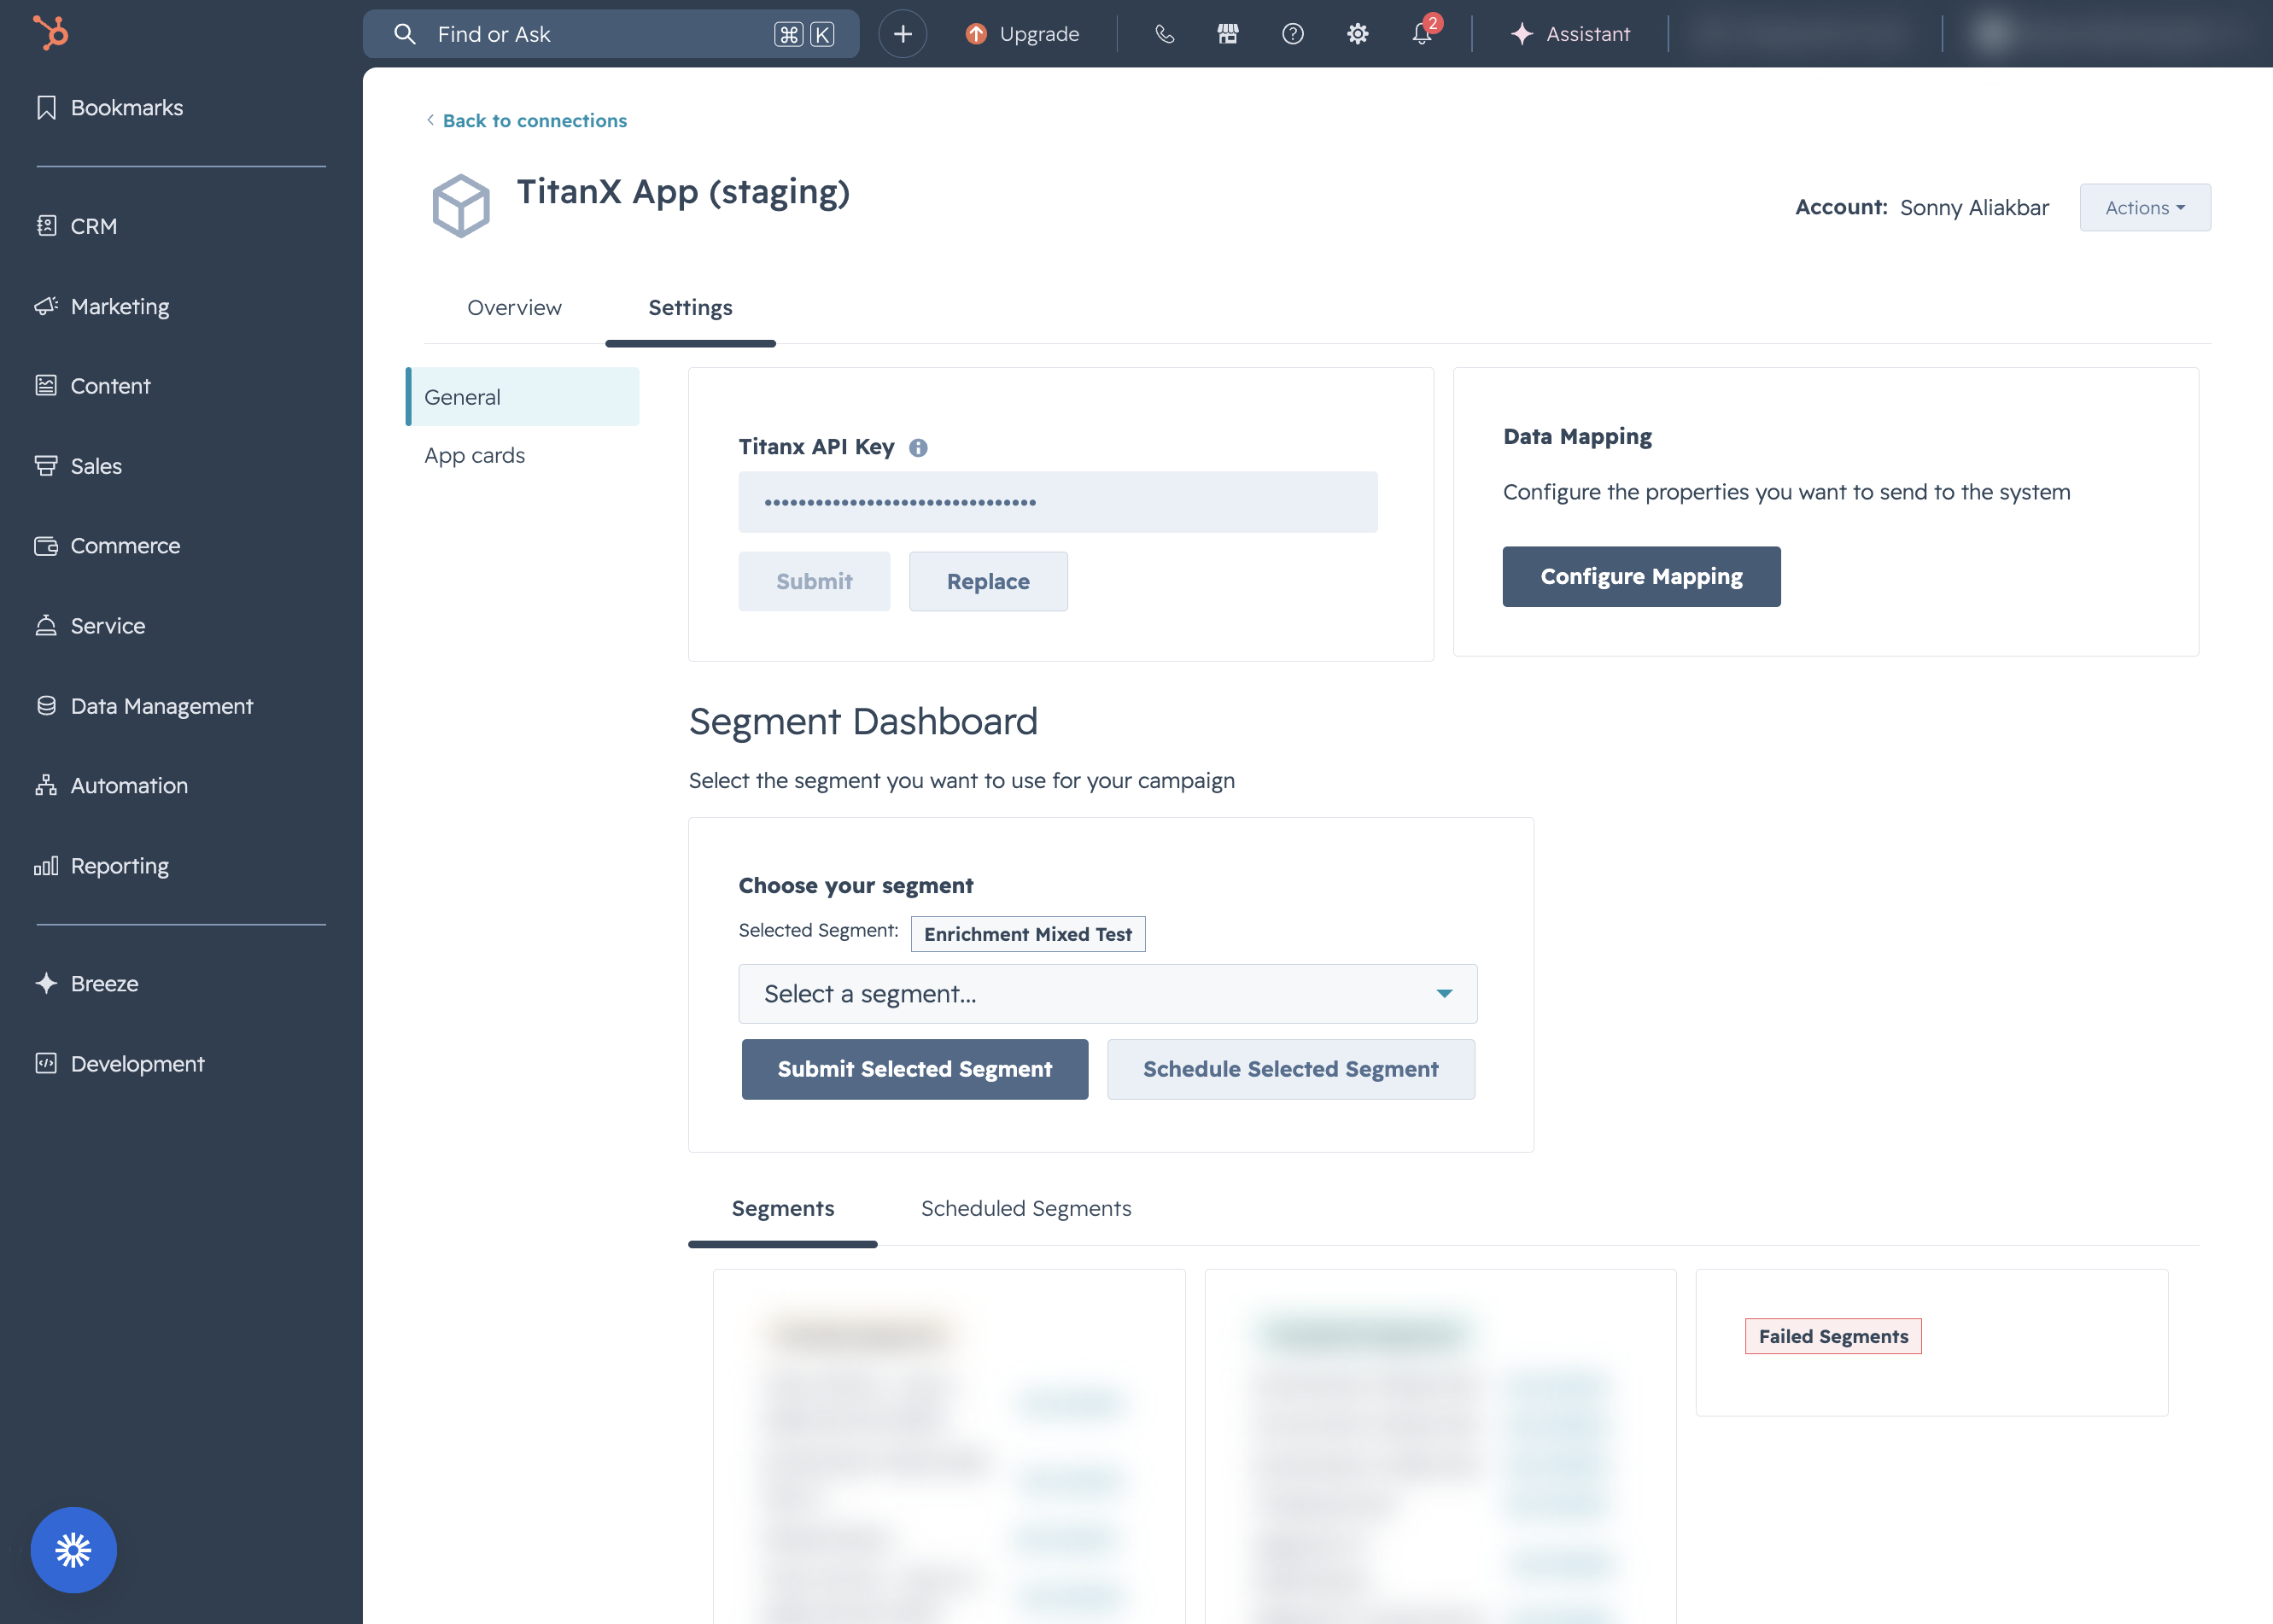
Task: Click Submit Selected Segment
Action: tap(915, 1069)
